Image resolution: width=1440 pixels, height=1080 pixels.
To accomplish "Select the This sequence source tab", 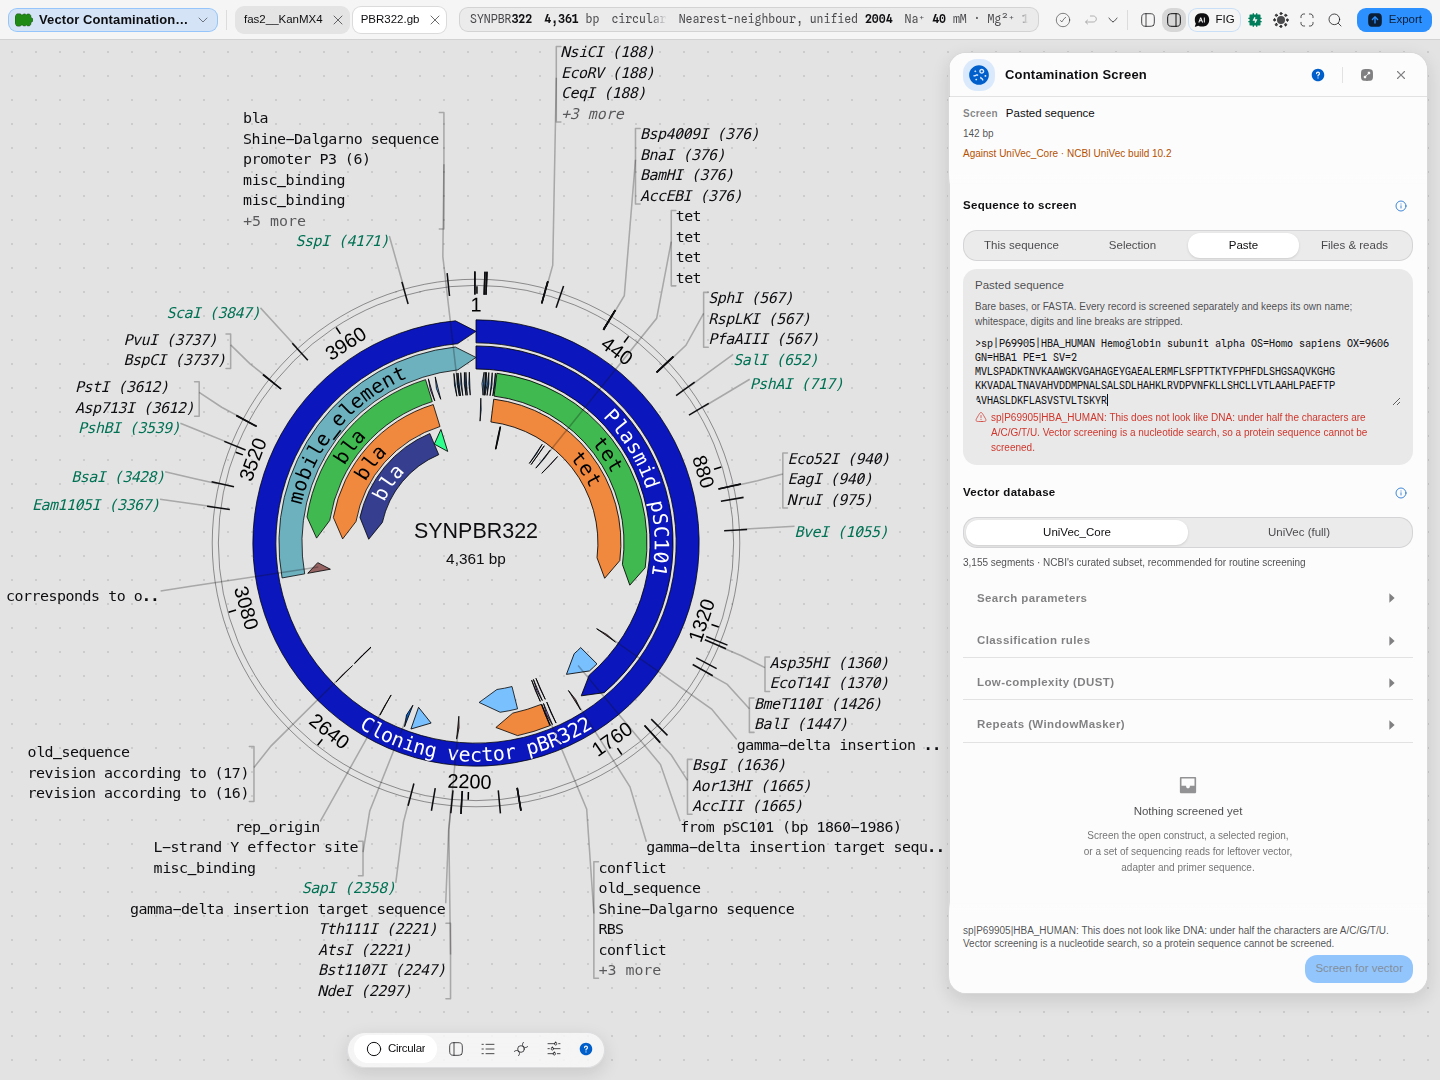I will [1021, 245].
